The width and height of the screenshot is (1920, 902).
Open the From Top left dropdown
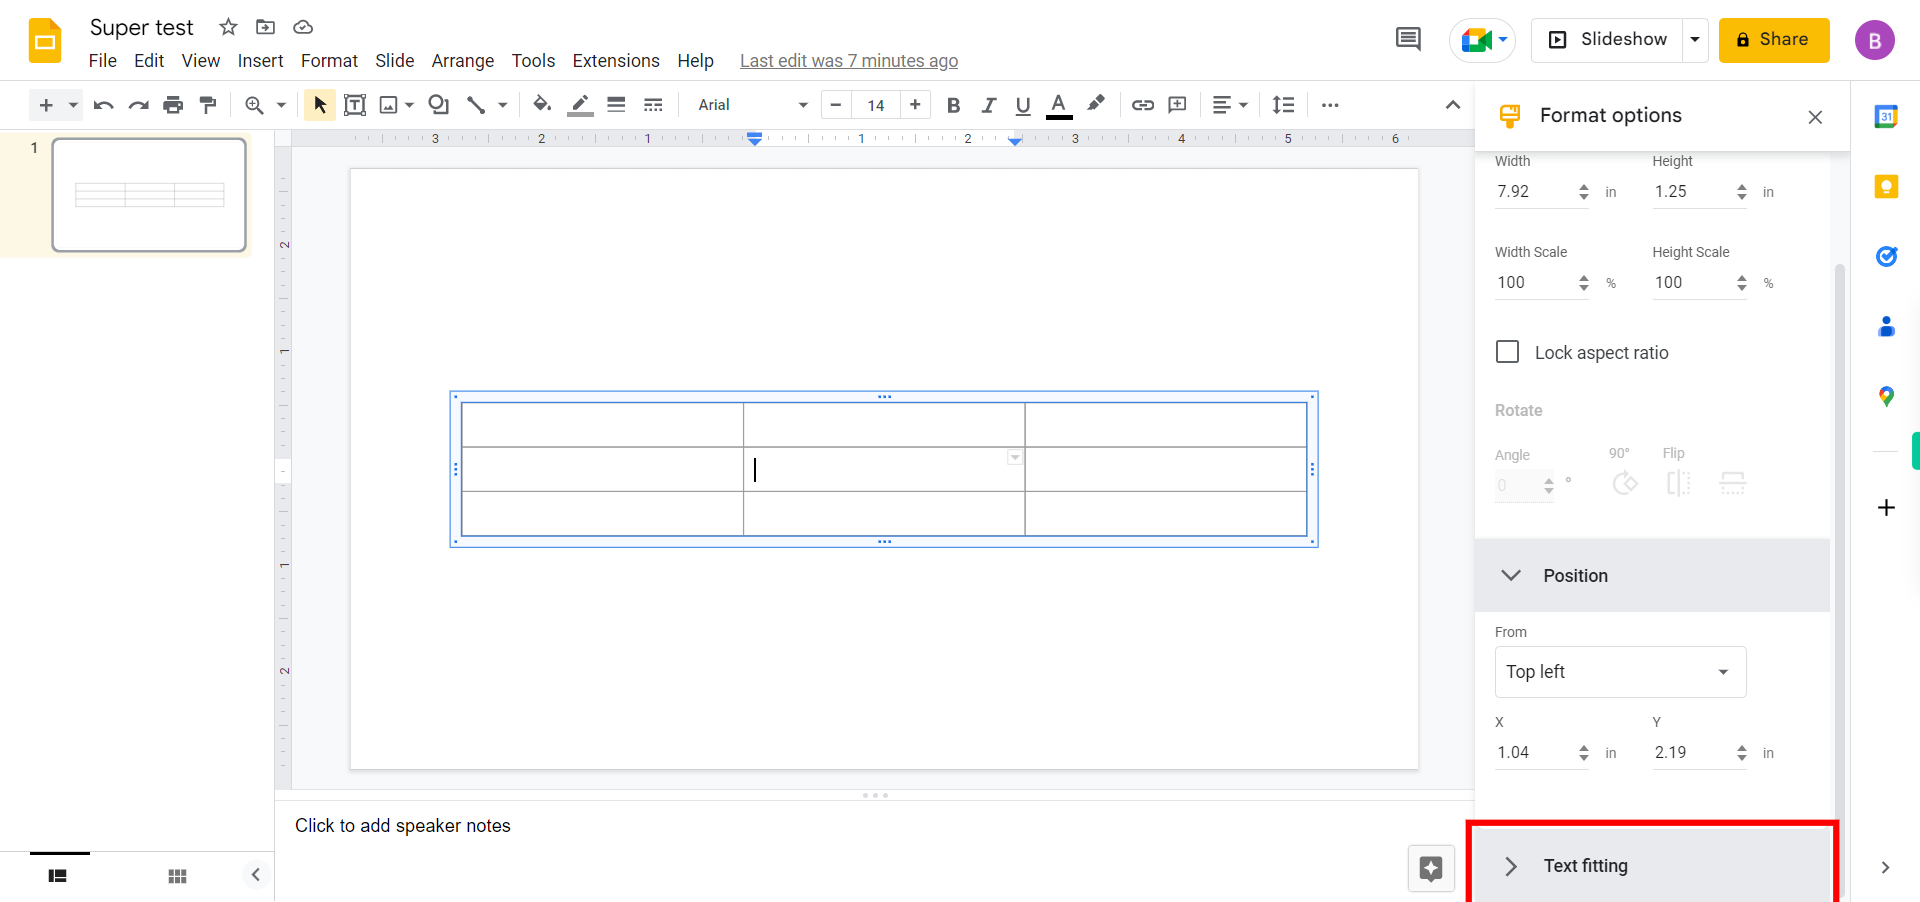tap(1620, 672)
